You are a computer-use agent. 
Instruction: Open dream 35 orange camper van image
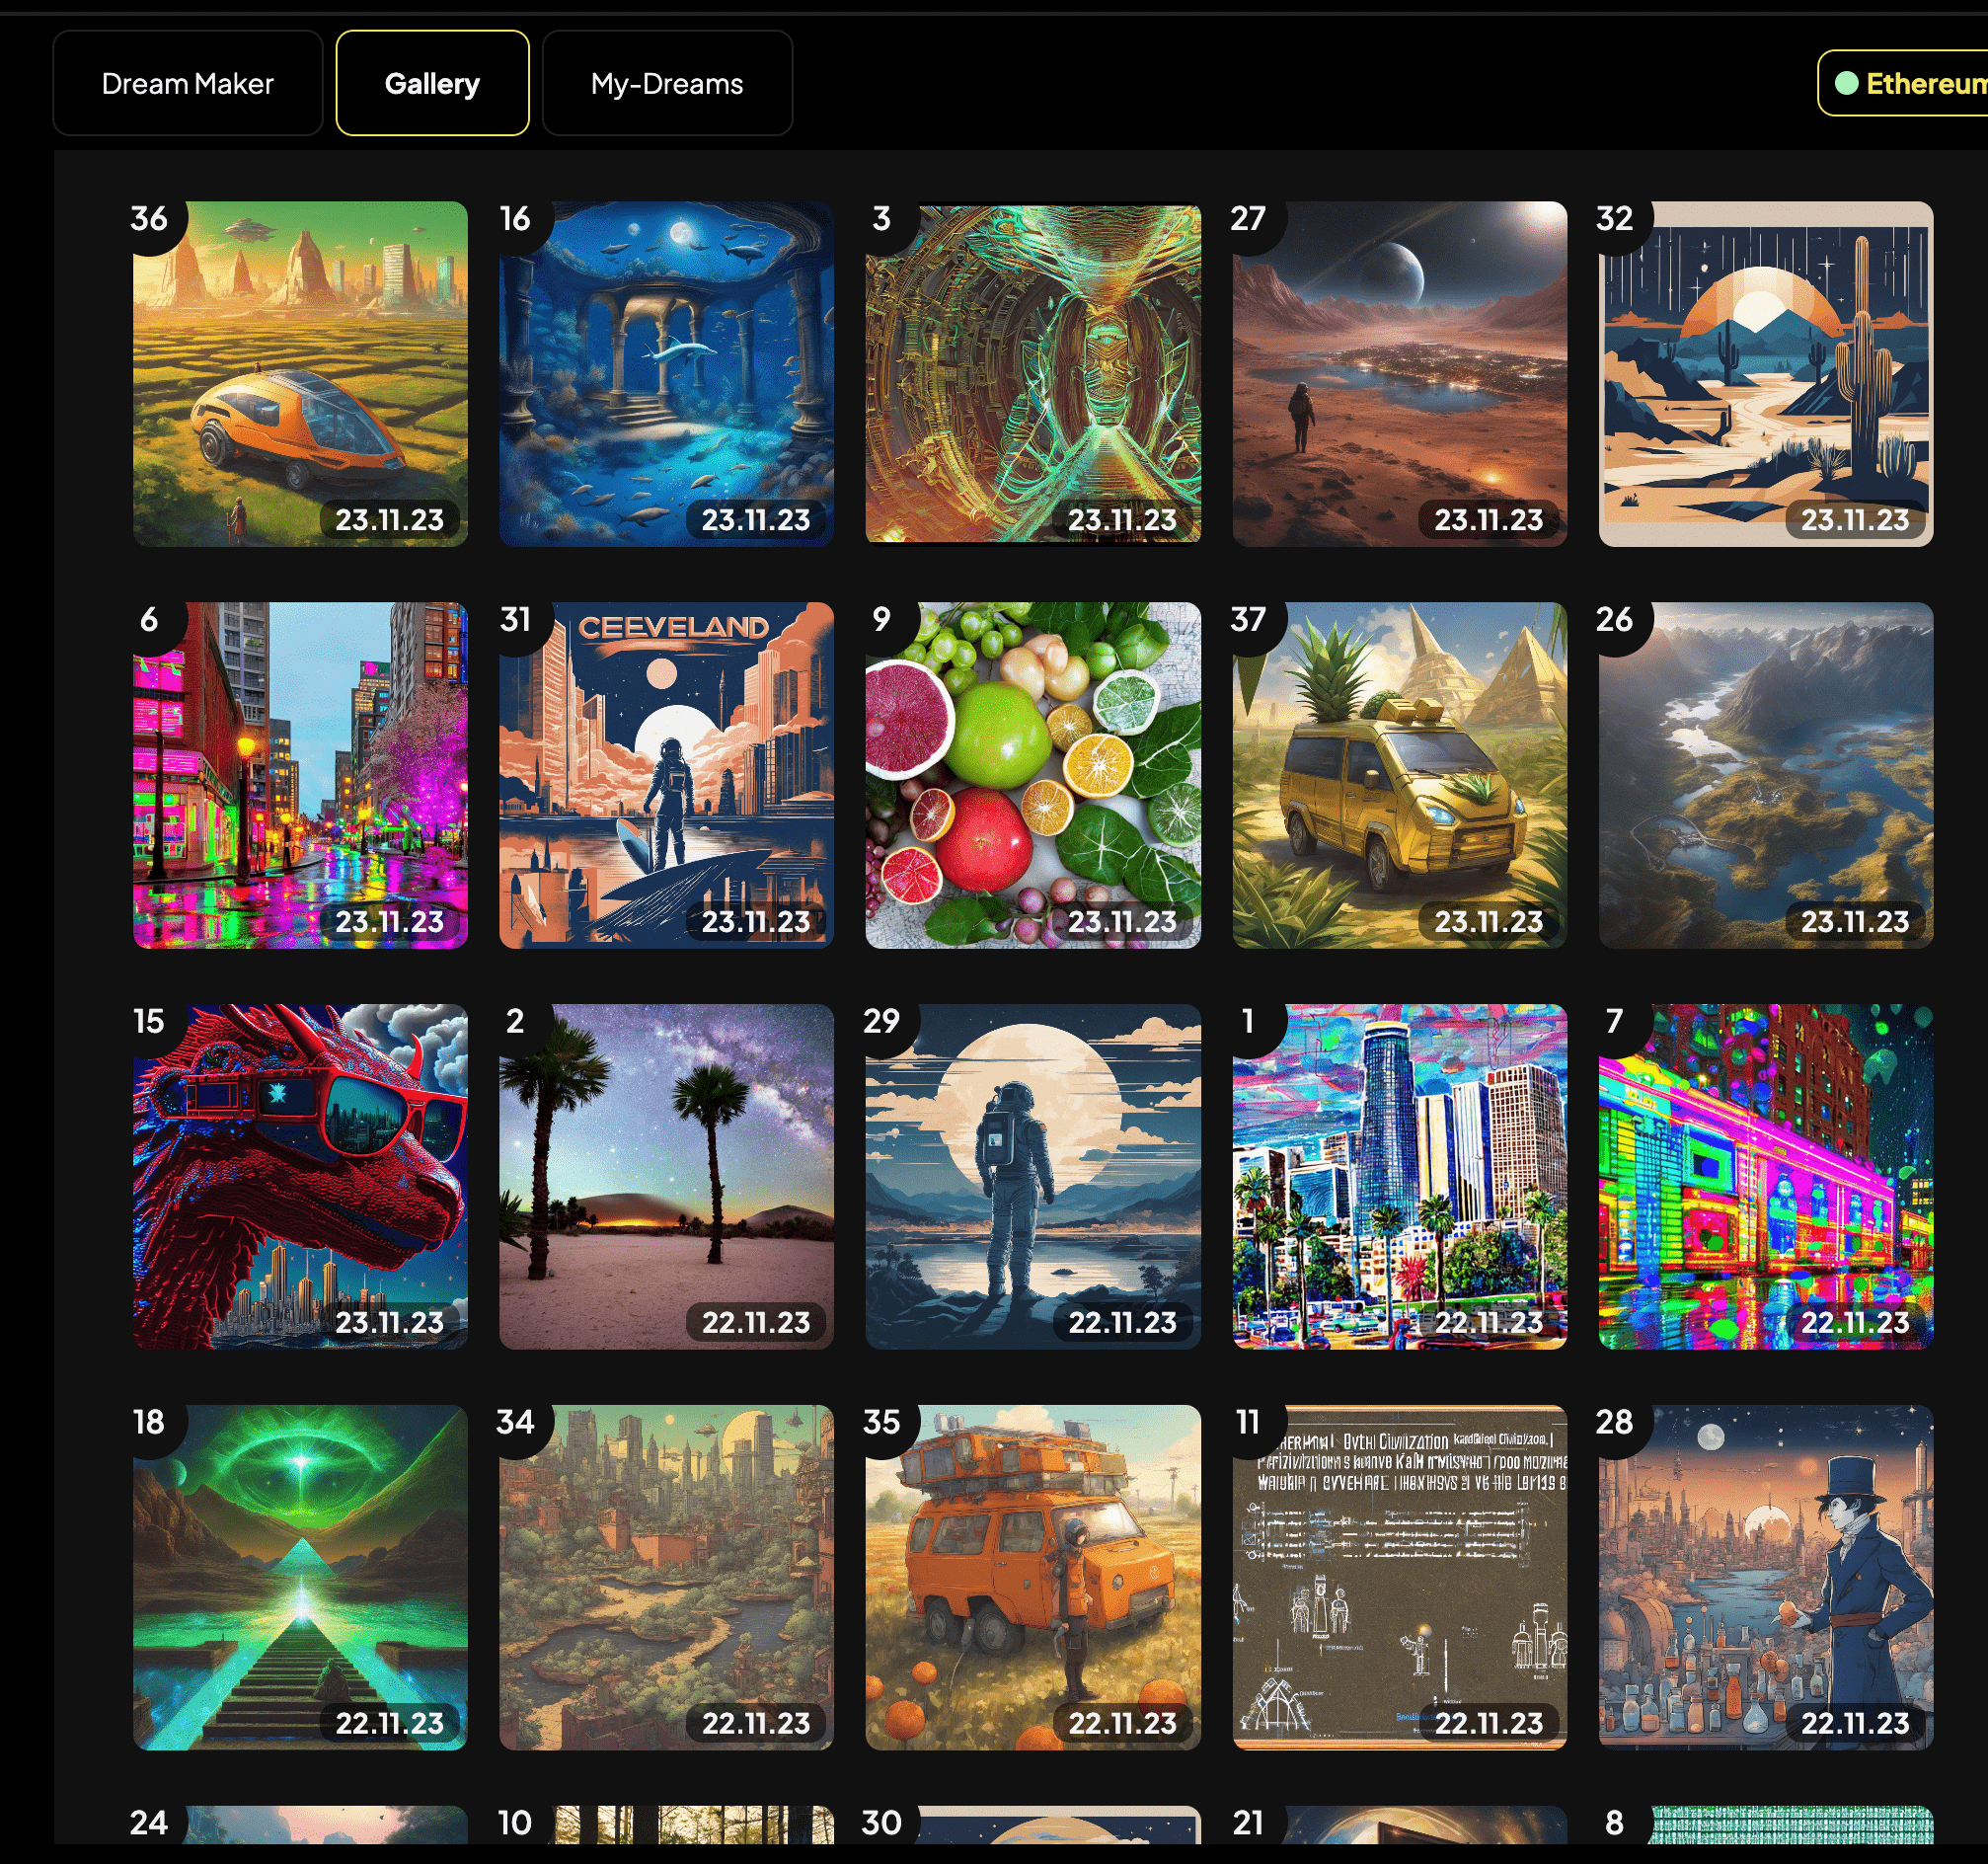pyautogui.click(x=1032, y=1577)
